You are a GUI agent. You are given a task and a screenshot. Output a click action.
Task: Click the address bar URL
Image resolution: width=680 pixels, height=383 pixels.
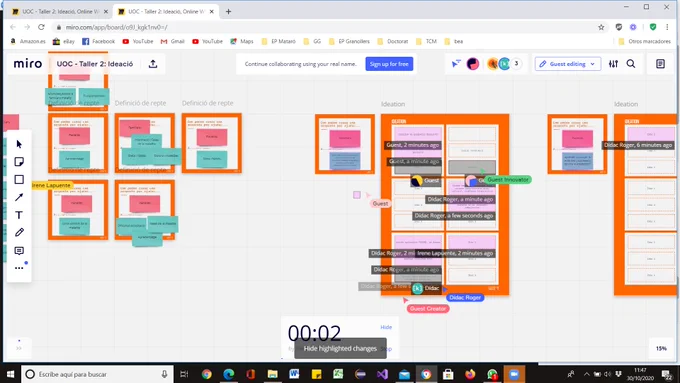(x=116, y=27)
